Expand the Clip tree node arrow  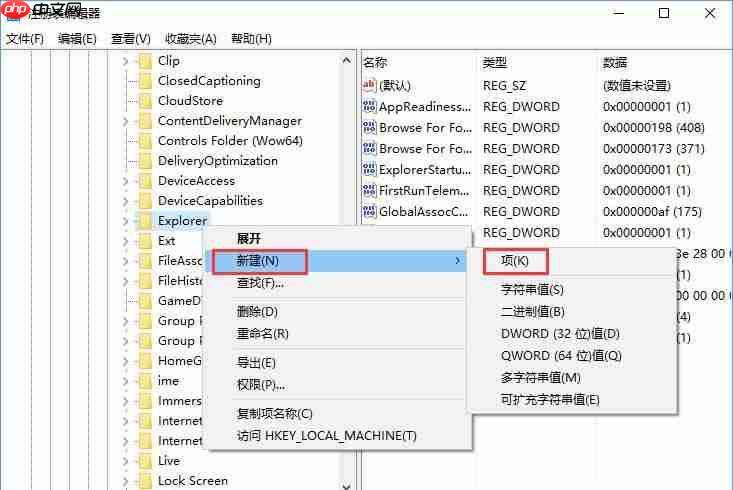tap(126, 61)
